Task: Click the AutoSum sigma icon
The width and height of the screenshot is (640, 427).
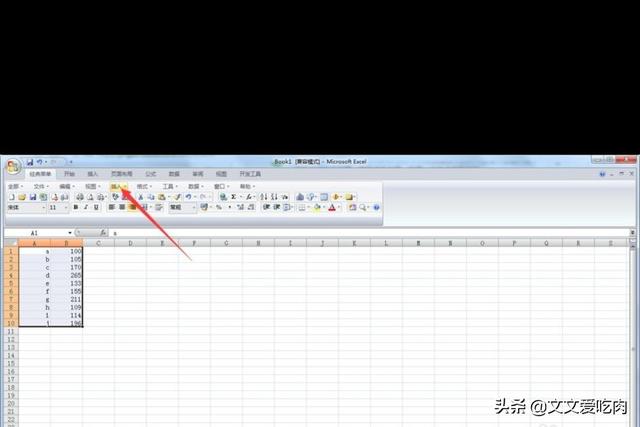Action: click(x=233, y=197)
